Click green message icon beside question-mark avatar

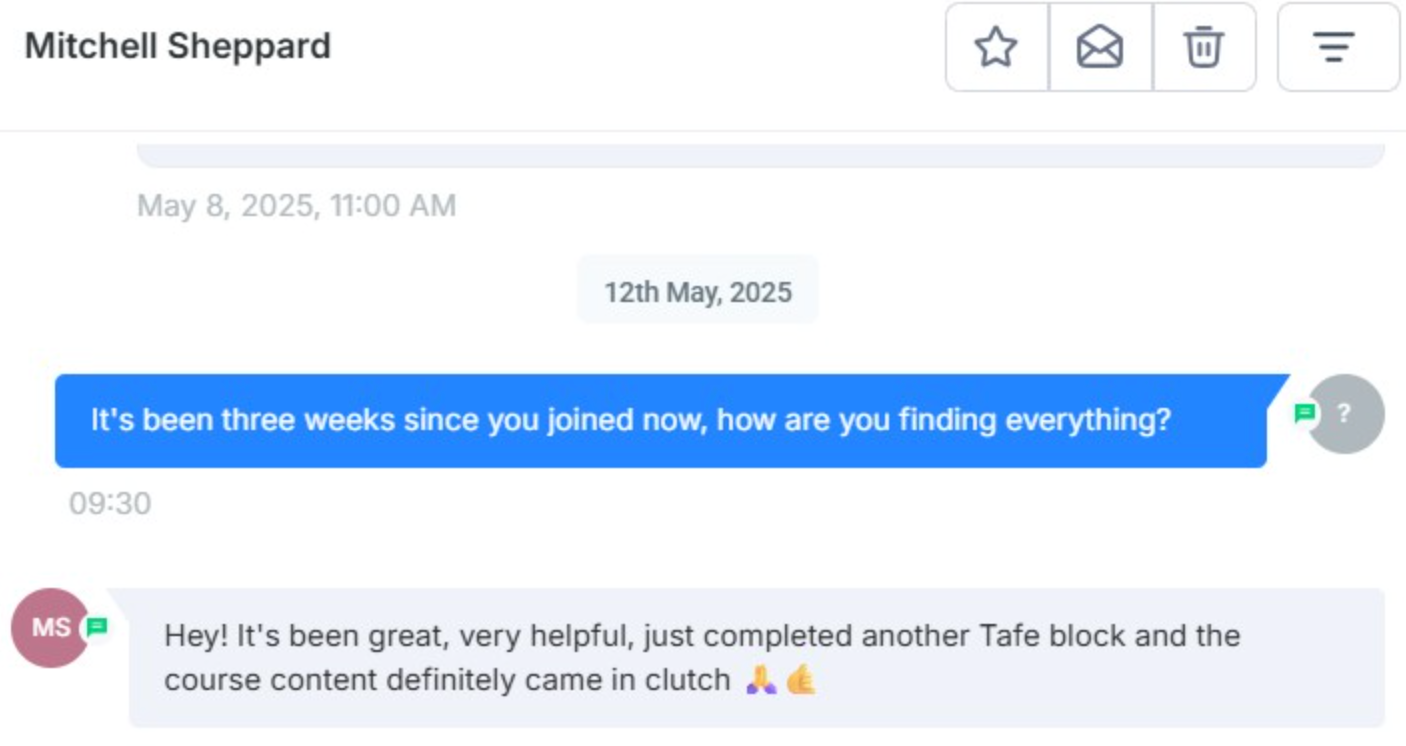[x=1304, y=413]
